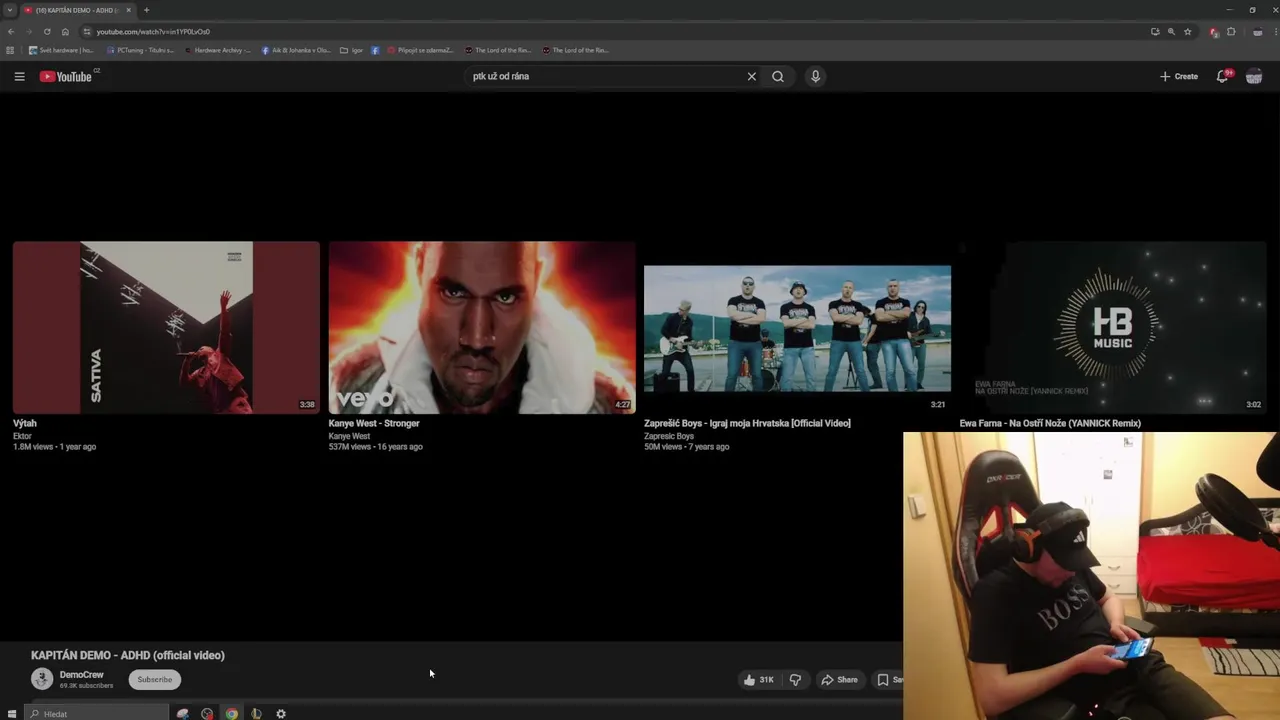Dislike the video with the thumbs-down

pyautogui.click(x=795, y=680)
